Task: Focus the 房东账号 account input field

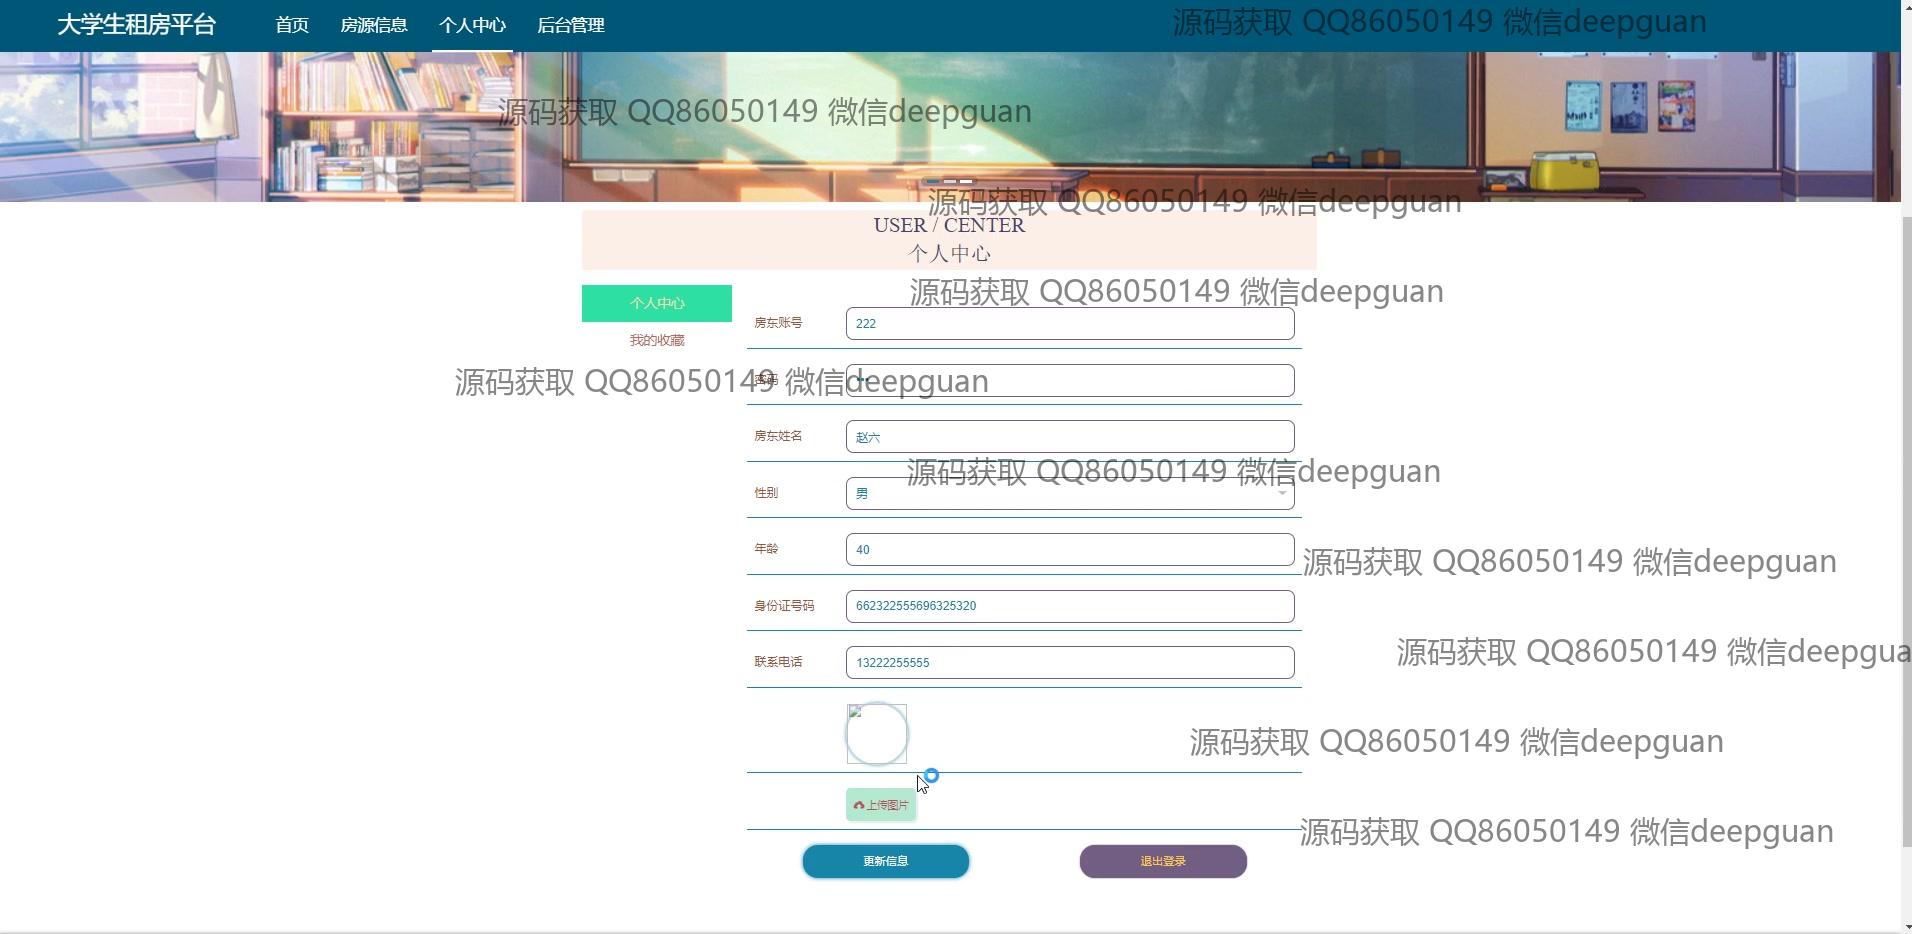Action: pyautogui.click(x=1070, y=324)
